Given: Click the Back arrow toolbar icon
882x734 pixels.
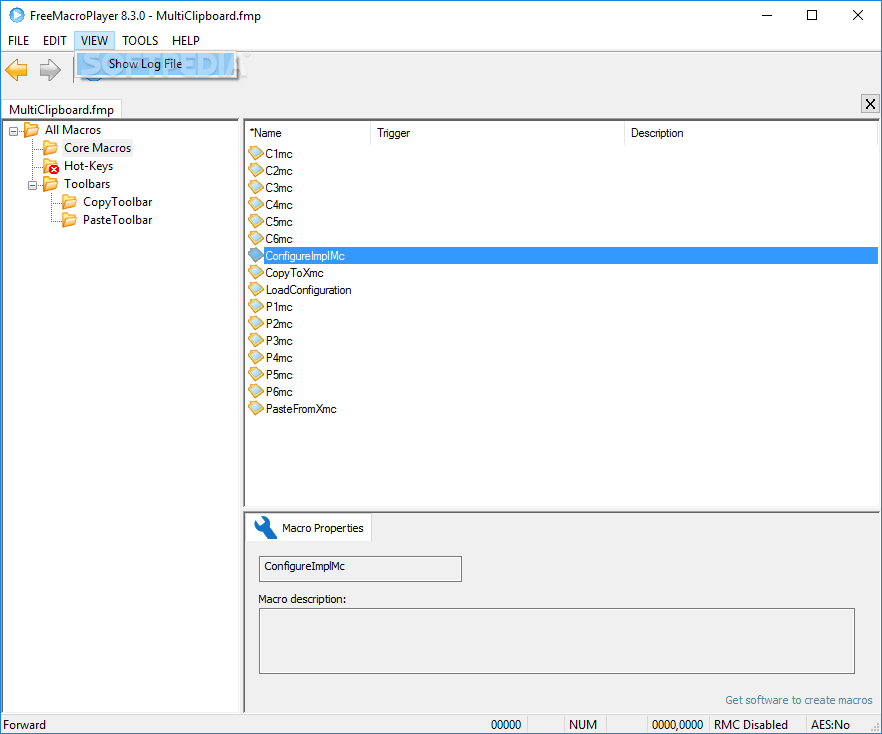Looking at the screenshot, I should [x=16, y=70].
